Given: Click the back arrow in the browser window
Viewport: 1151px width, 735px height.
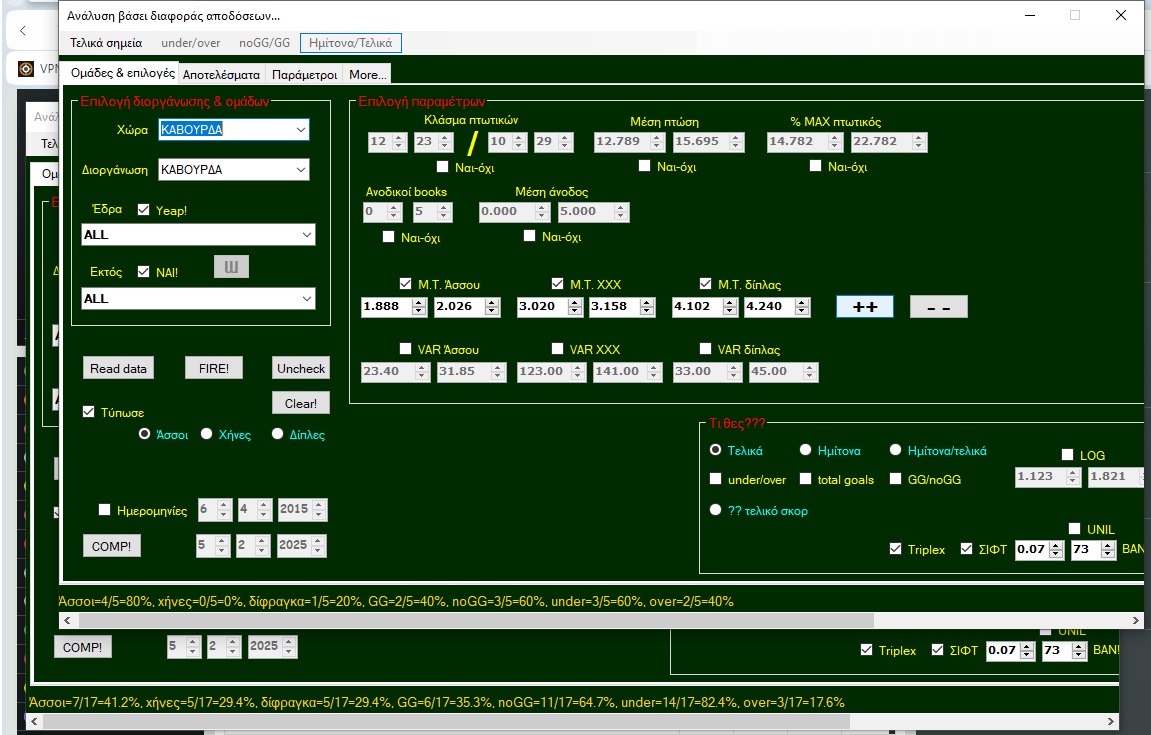Looking at the screenshot, I should tap(23, 31).
